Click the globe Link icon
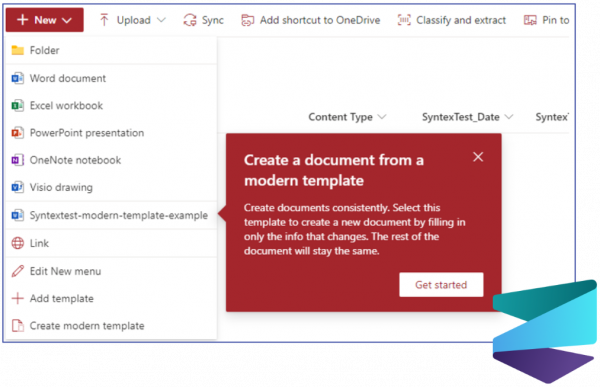This screenshot has height=387, width=600. (18, 243)
